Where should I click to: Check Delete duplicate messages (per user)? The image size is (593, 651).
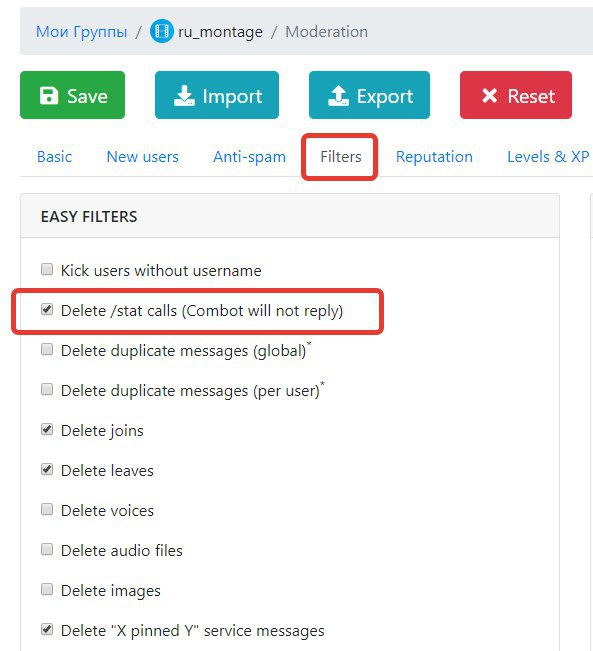(x=47, y=389)
